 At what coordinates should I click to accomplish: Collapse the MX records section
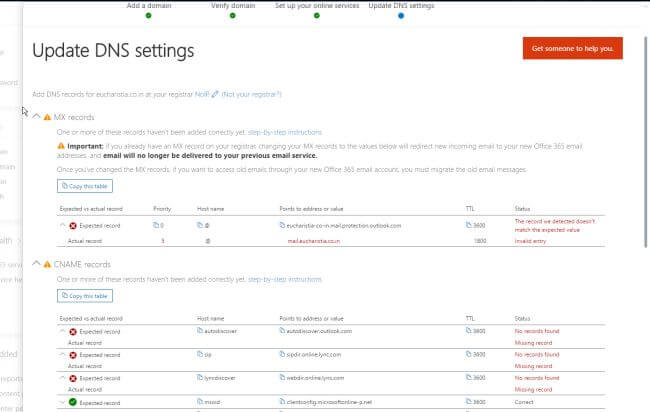(36, 116)
